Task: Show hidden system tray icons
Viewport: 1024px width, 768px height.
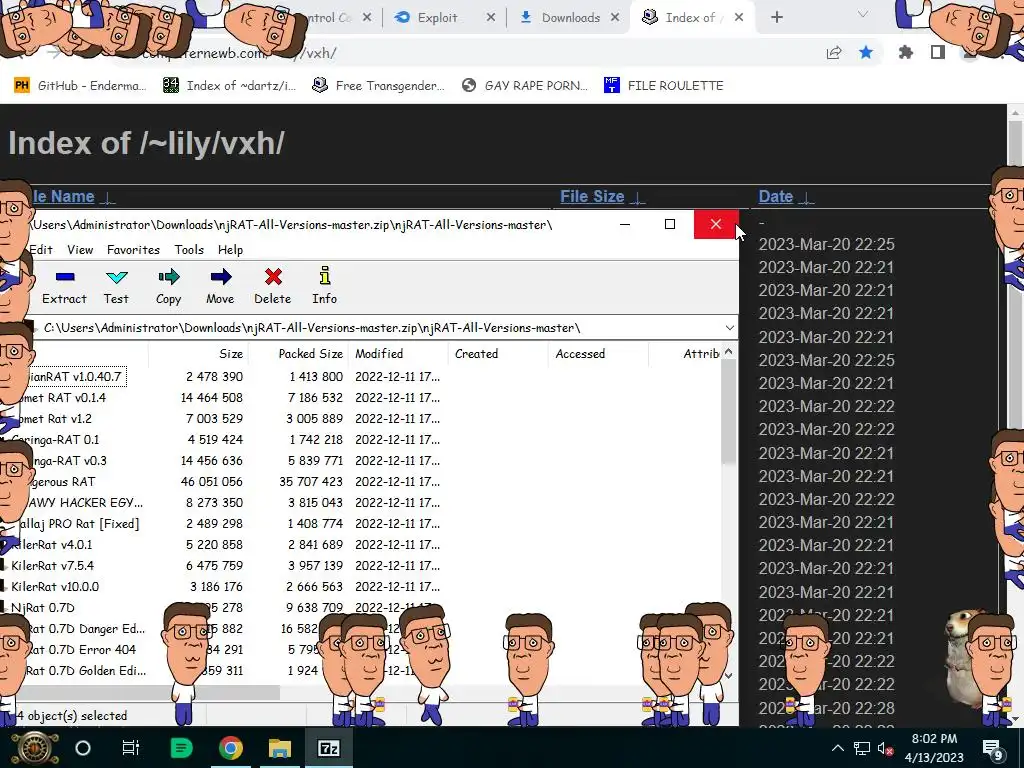Action: [x=838, y=748]
